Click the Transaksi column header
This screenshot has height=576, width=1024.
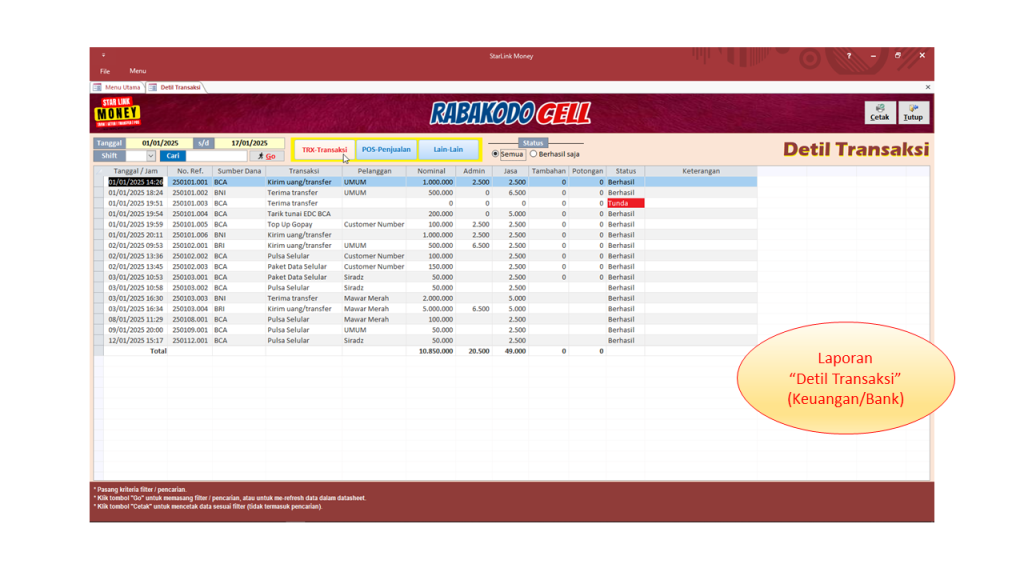click(x=304, y=171)
